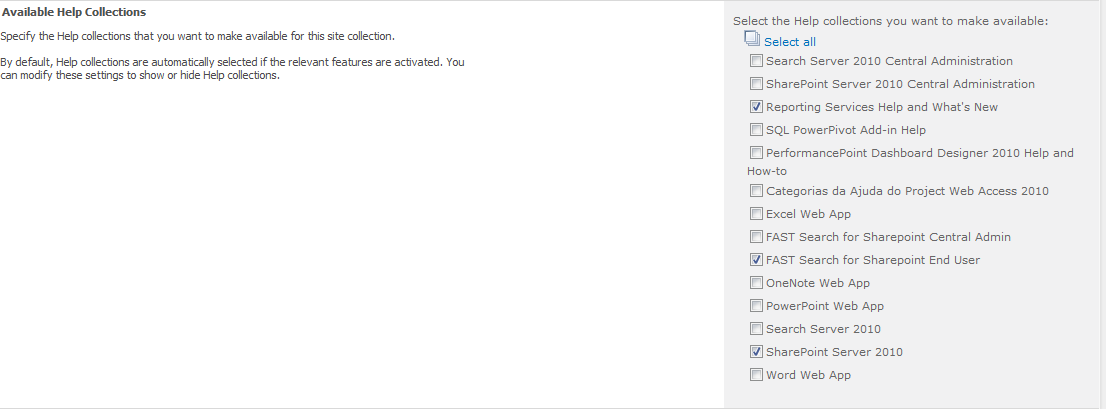Enable SharePoint Server 2010 Central Administration checkbox
Screen dimensions: 1106x409
point(756,84)
